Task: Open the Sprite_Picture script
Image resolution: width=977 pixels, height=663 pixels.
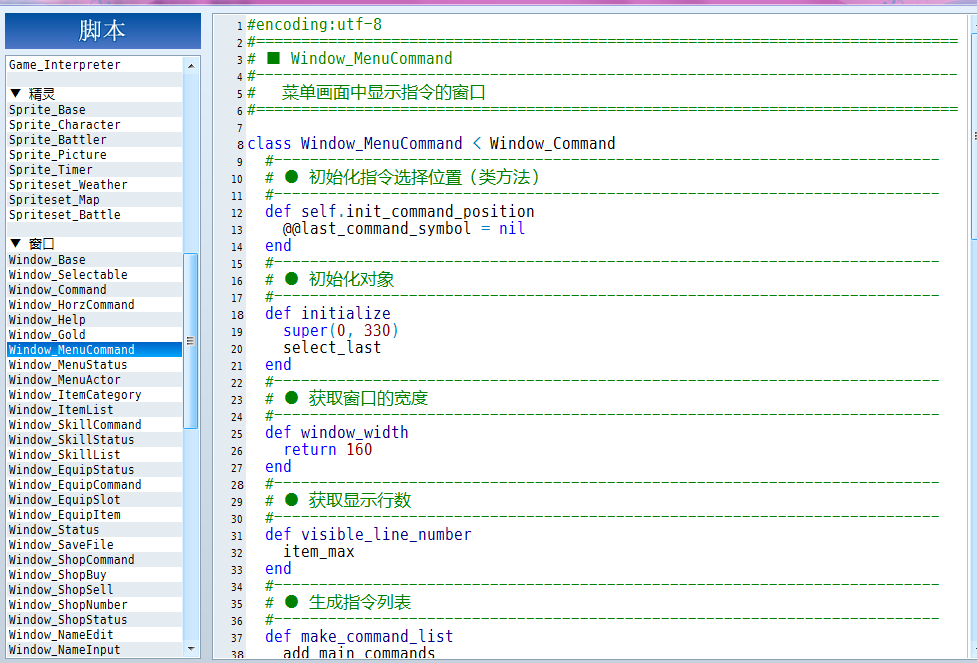Action: click(95, 155)
